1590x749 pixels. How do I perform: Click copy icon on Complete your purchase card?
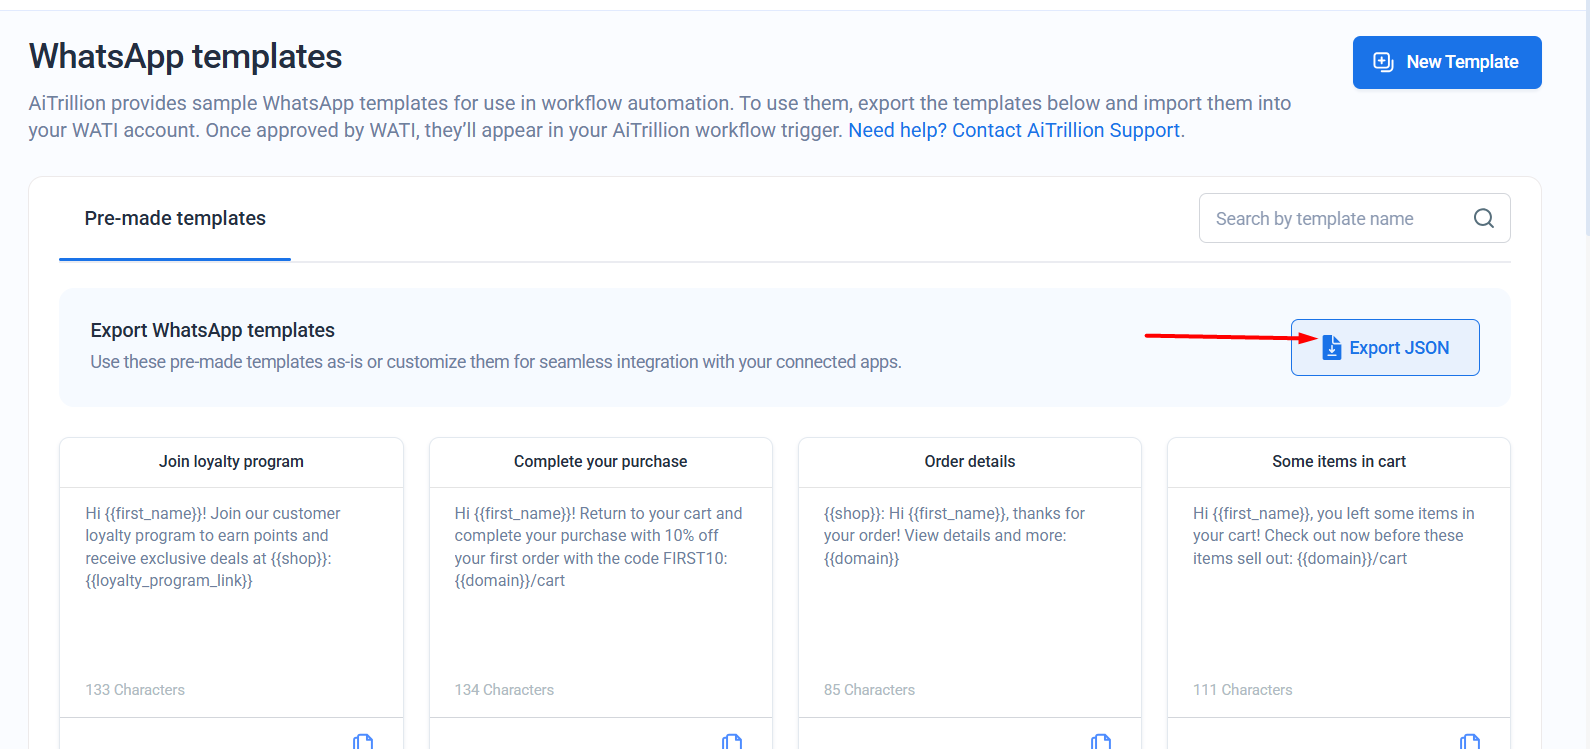point(732,741)
